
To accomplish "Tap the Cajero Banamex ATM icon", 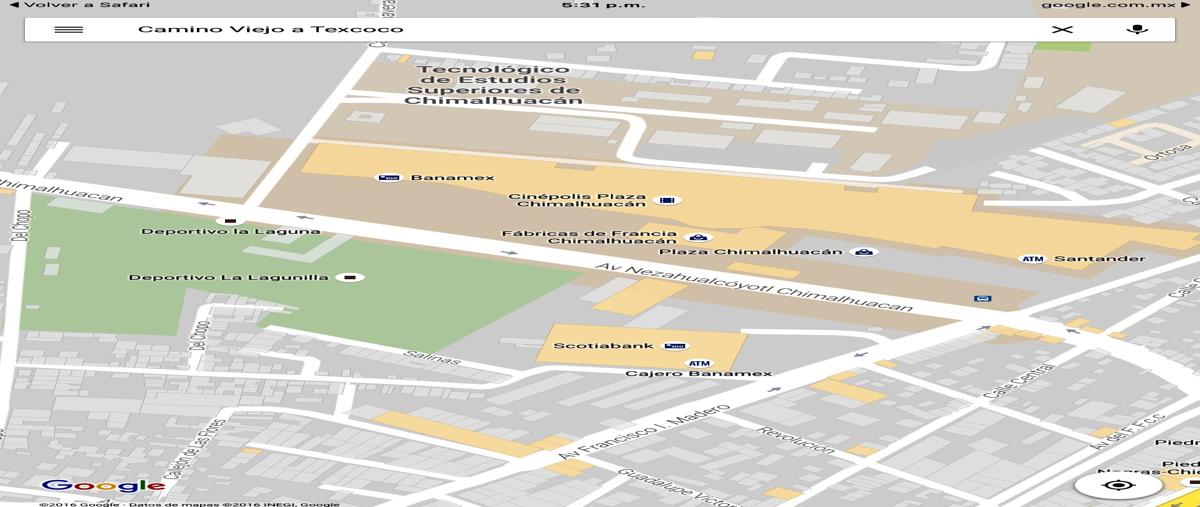I will tap(699, 363).
